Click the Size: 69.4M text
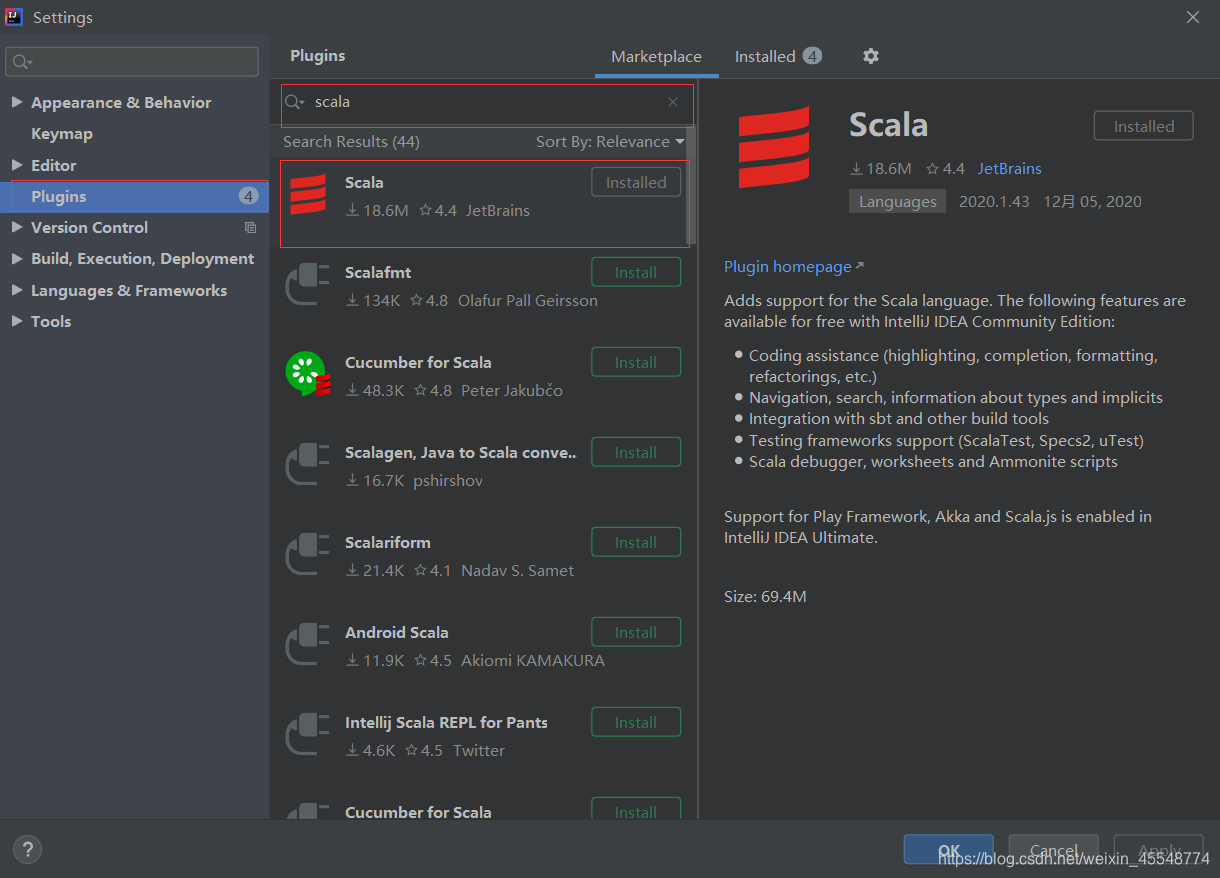The height and width of the screenshot is (878, 1220). (x=765, y=597)
